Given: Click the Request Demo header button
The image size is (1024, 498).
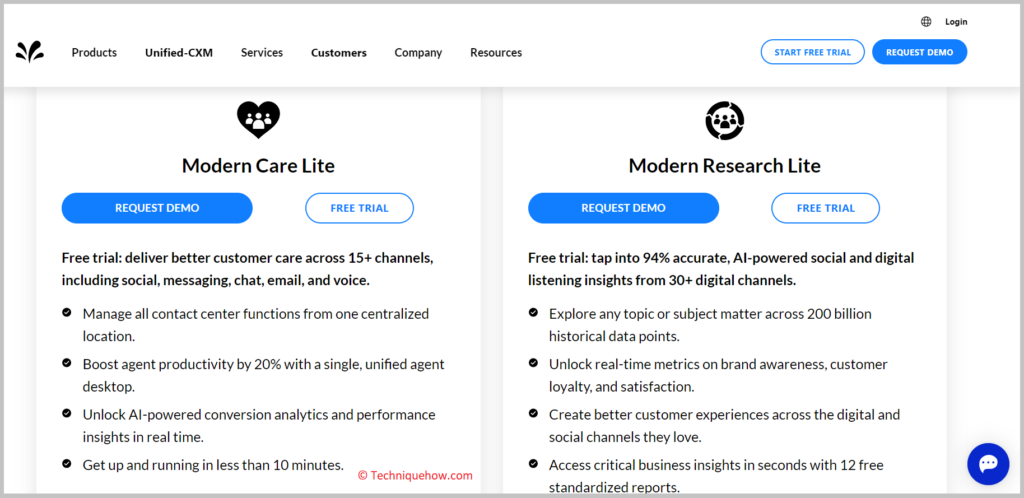Looking at the screenshot, I should [920, 52].
